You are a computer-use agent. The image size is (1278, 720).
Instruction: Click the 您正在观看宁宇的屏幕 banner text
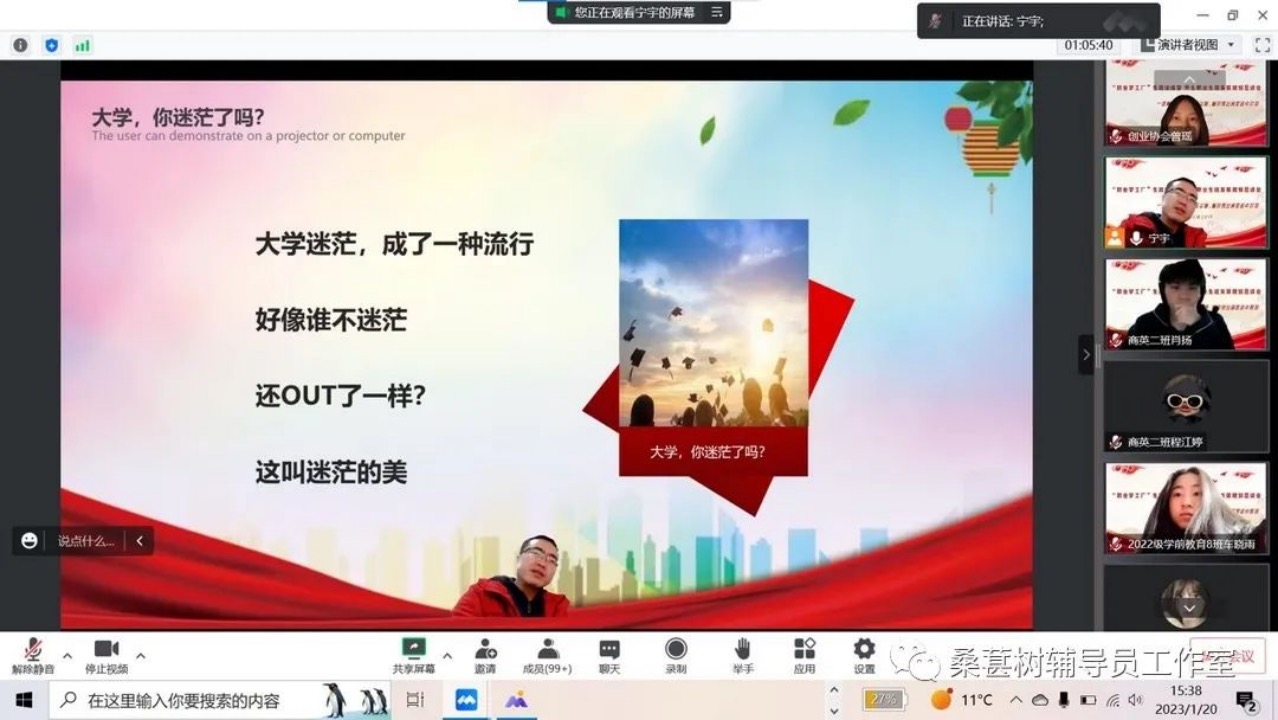coord(635,12)
